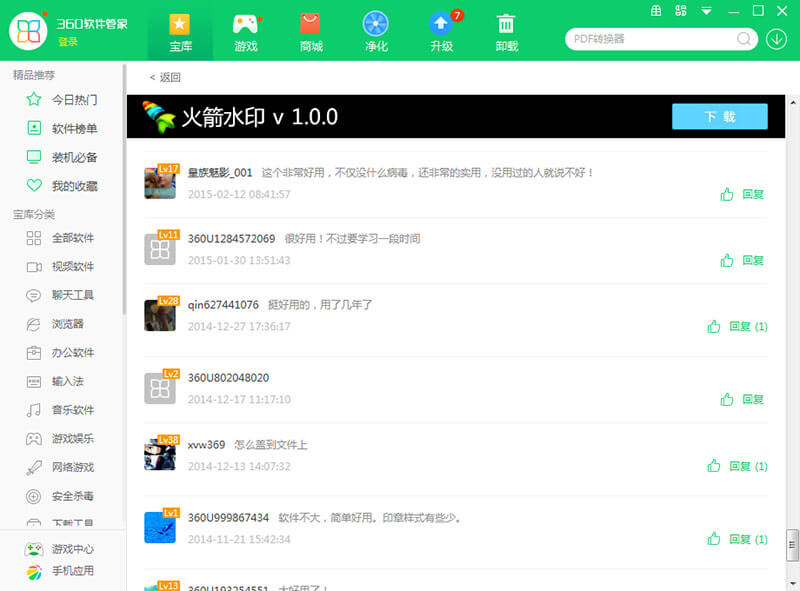This screenshot has height=591, width=800.
Task: Click the 登录 link
Action: pyautogui.click(x=68, y=42)
